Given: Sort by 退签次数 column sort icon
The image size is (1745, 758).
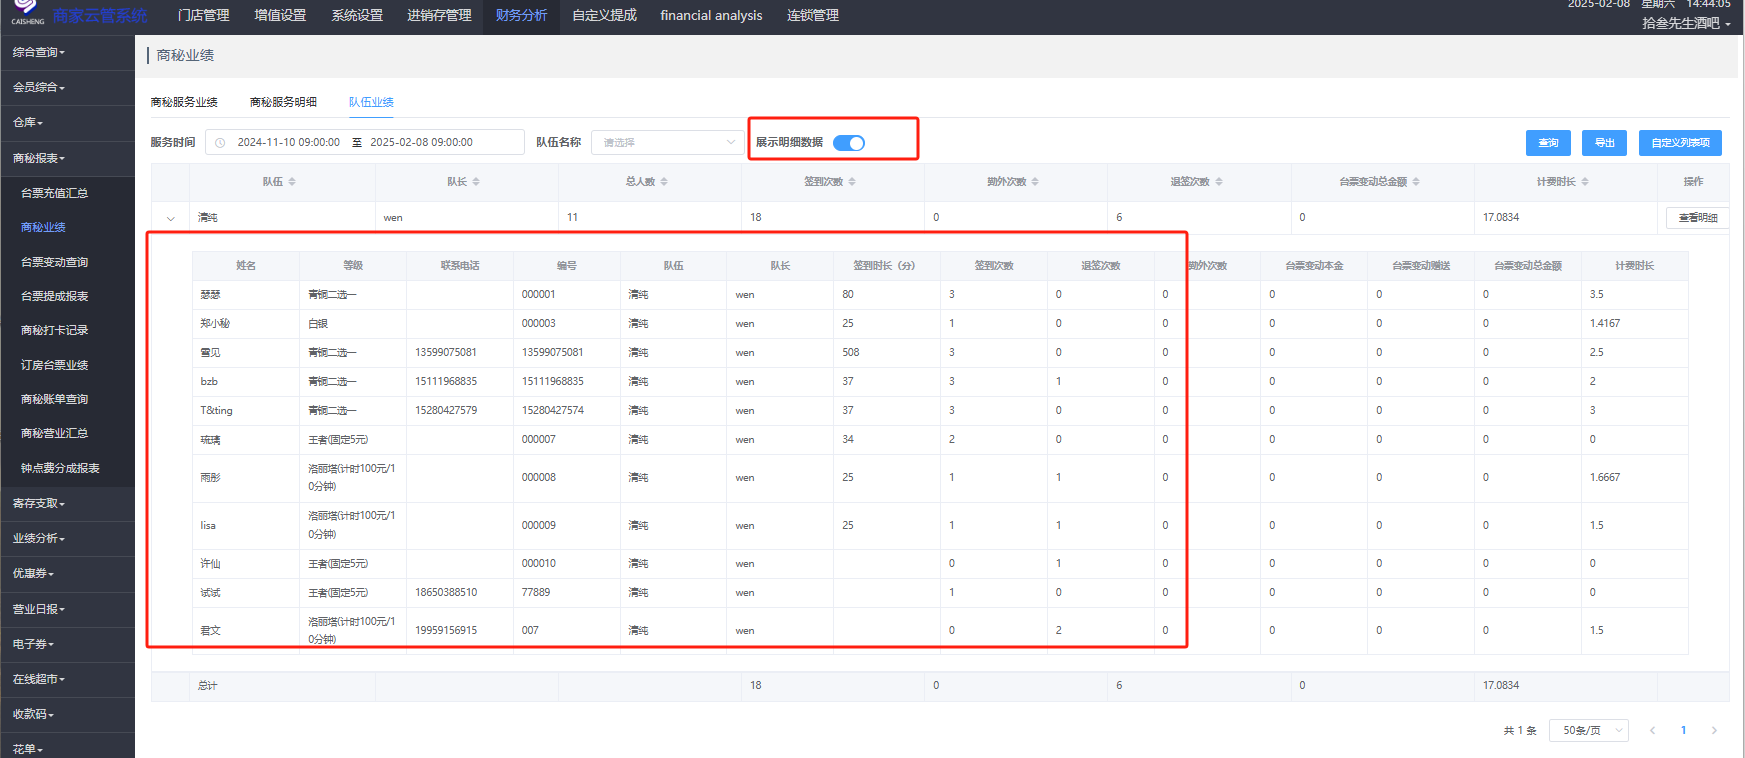Looking at the screenshot, I should click(1219, 182).
